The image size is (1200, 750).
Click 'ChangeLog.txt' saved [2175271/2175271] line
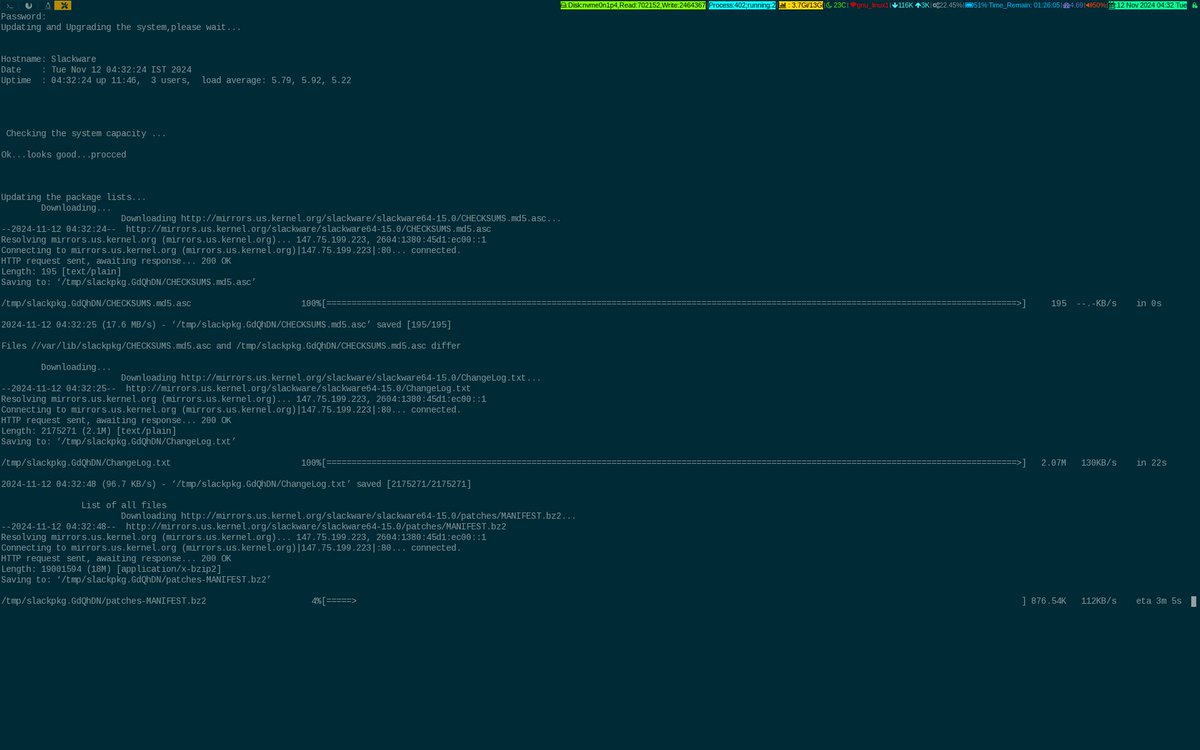[236, 484]
